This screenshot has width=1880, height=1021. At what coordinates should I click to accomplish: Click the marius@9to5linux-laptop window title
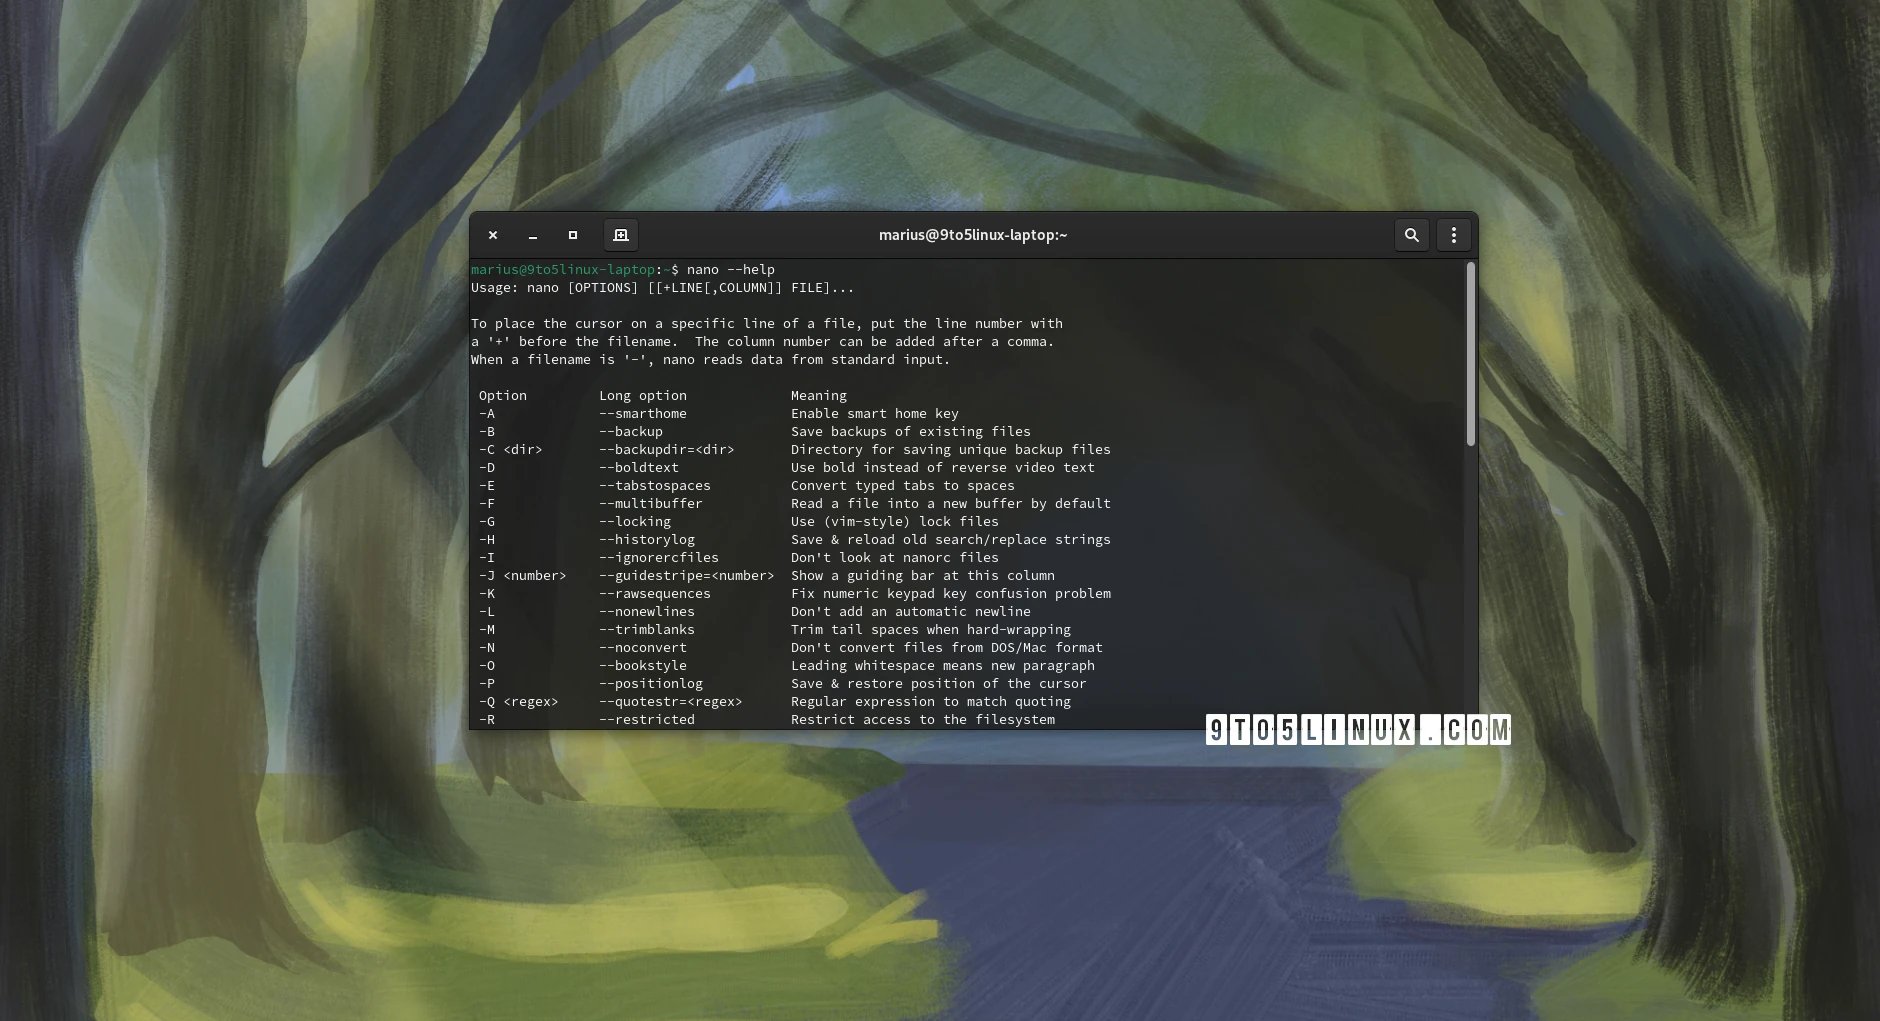972,235
